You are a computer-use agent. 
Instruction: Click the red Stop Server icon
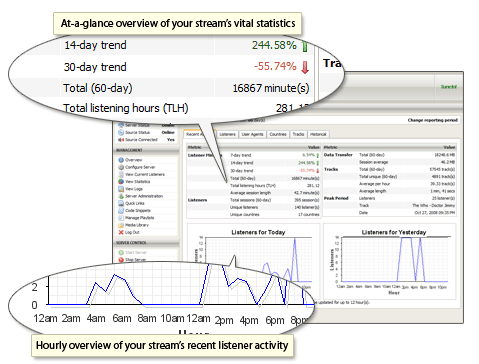(x=121, y=260)
